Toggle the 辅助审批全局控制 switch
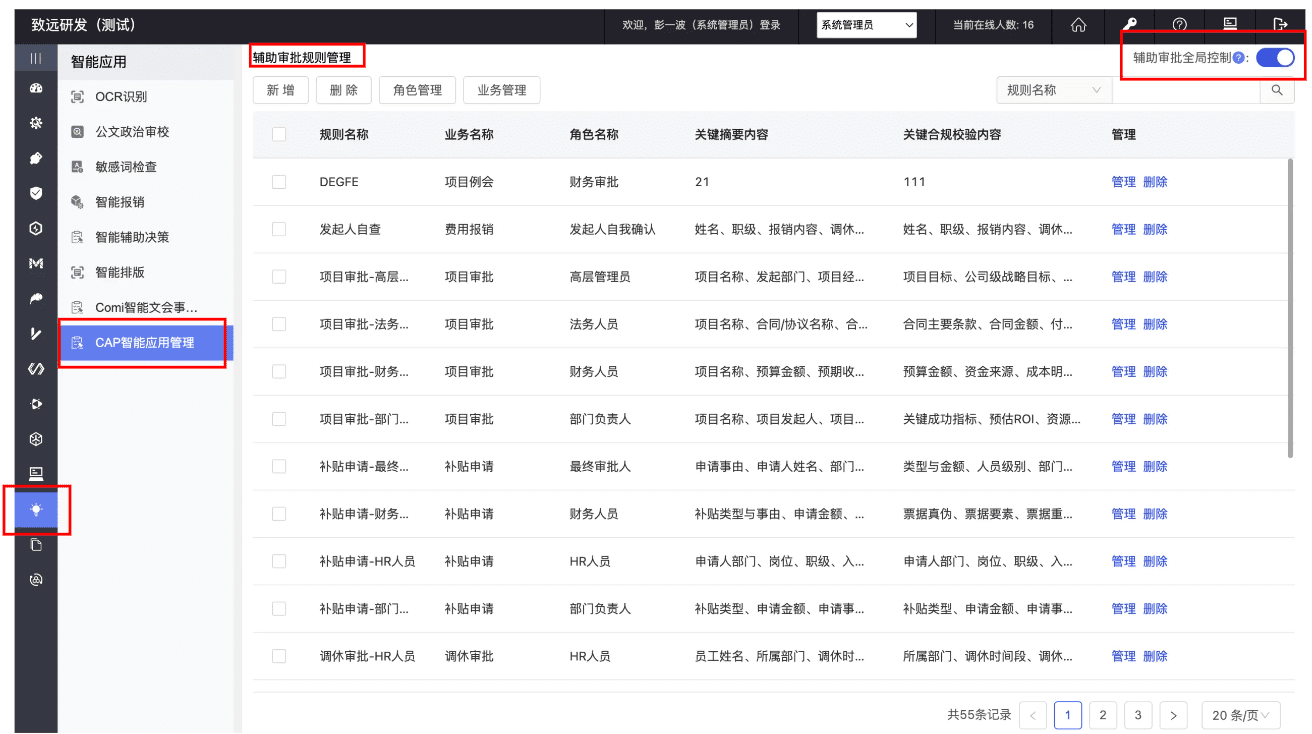 1275,58
